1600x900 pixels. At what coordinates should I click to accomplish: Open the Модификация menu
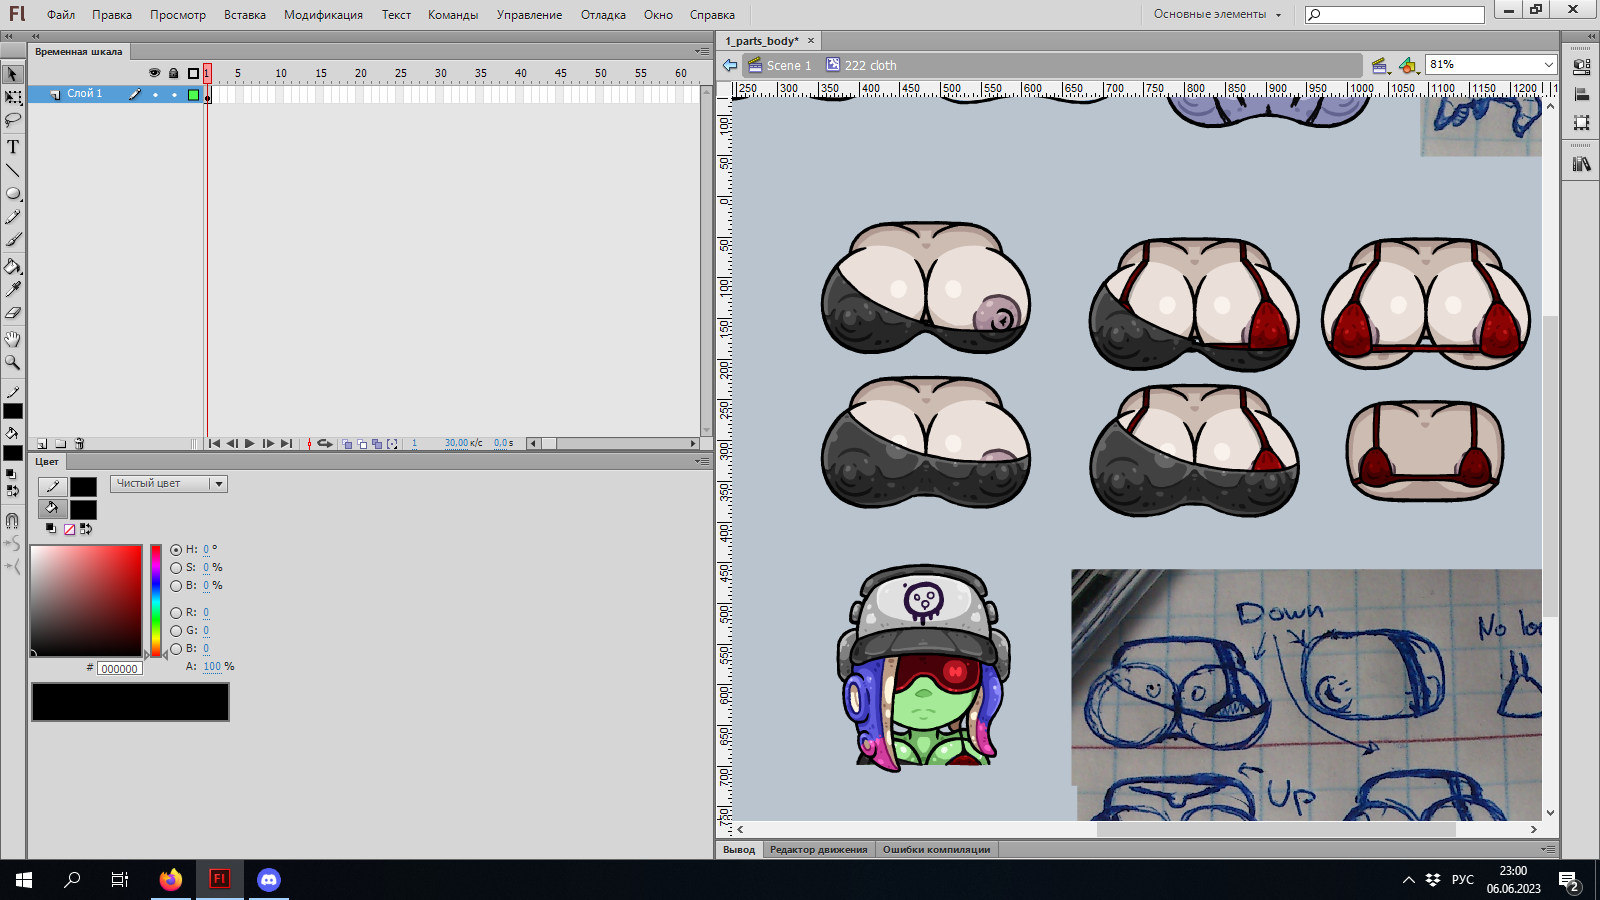coord(323,15)
